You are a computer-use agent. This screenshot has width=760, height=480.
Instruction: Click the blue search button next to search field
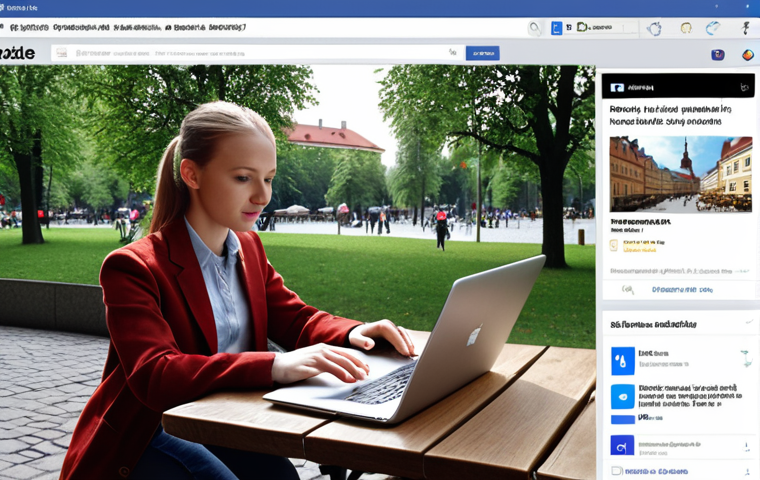482,53
